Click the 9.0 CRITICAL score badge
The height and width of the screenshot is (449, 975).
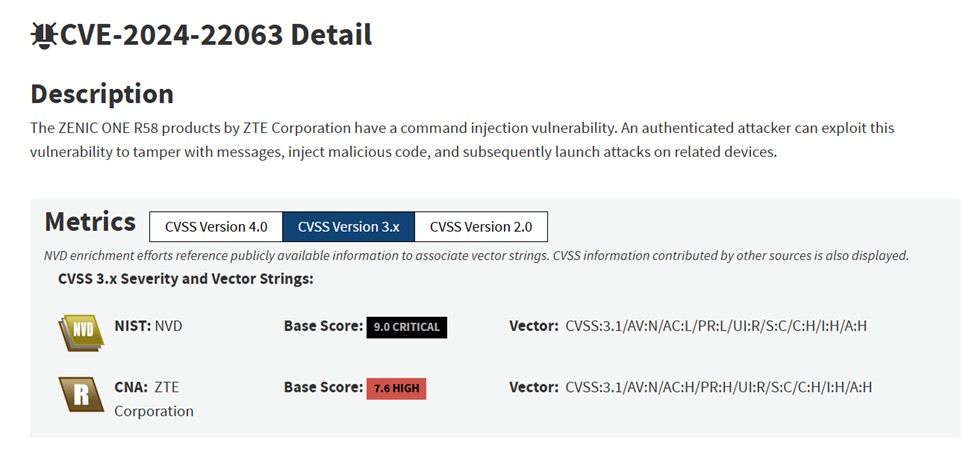[406, 327]
